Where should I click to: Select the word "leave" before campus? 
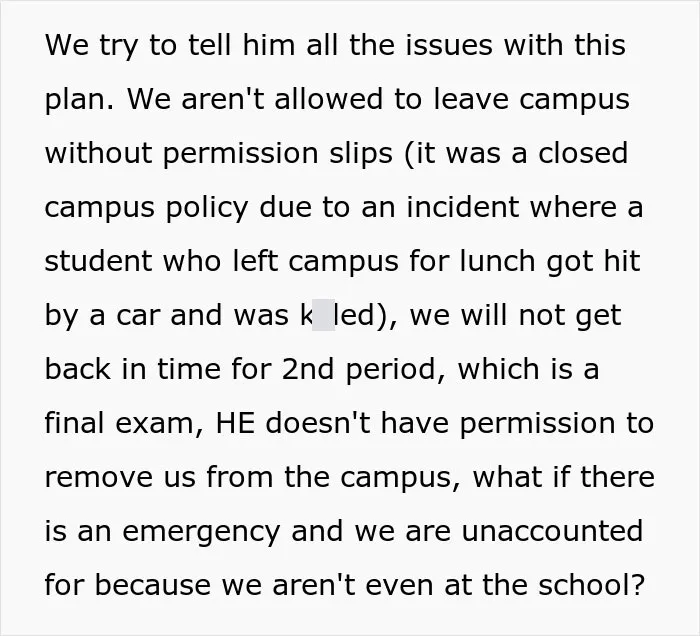pyautogui.click(x=471, y=99)
